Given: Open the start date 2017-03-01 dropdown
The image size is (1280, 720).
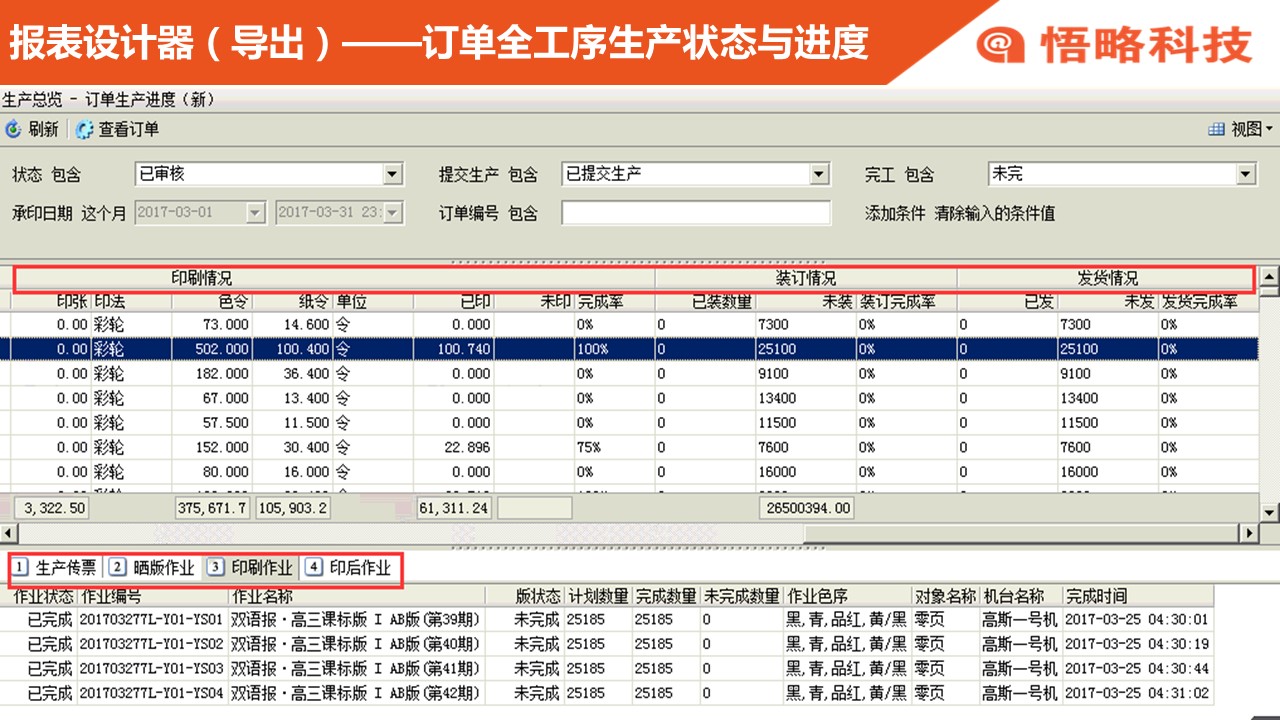Looking at the screenshot, I should 256,213.
